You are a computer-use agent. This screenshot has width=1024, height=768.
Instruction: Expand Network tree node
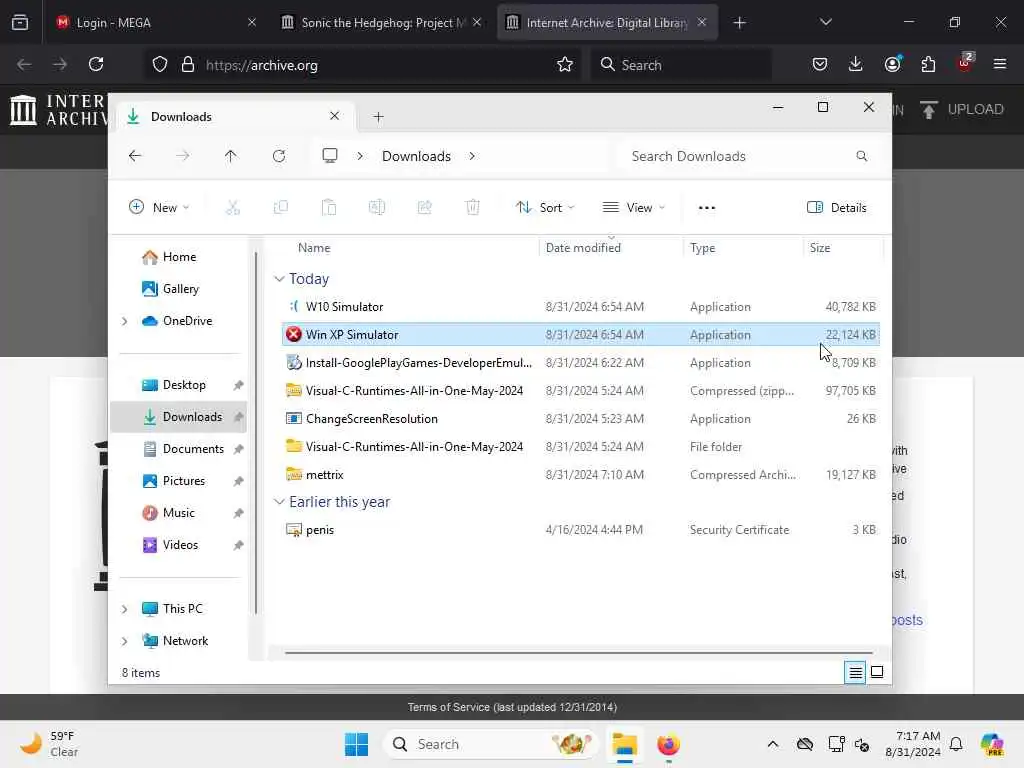point(125,641)
